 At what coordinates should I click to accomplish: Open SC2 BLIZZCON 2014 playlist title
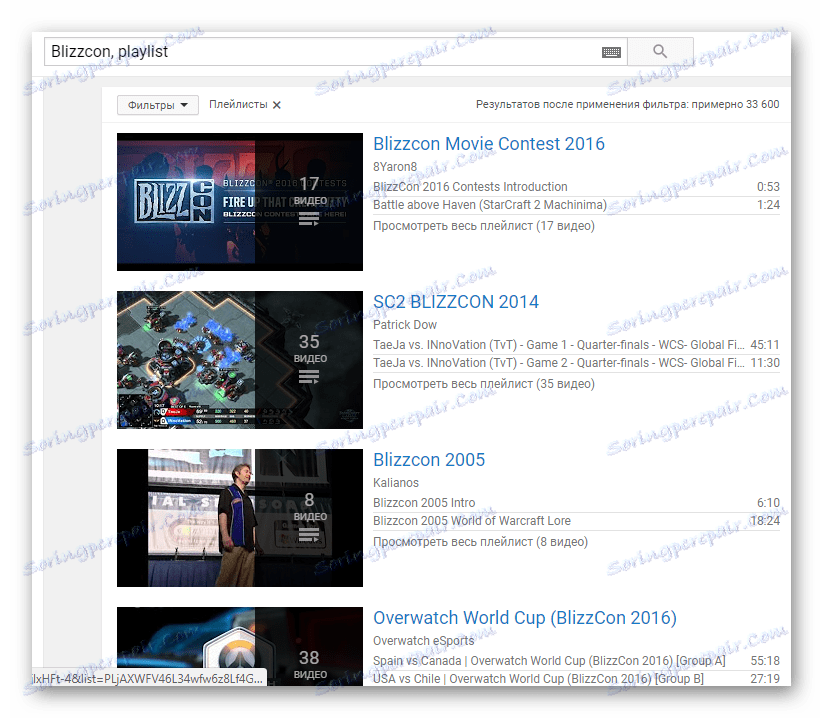(456, 302)
